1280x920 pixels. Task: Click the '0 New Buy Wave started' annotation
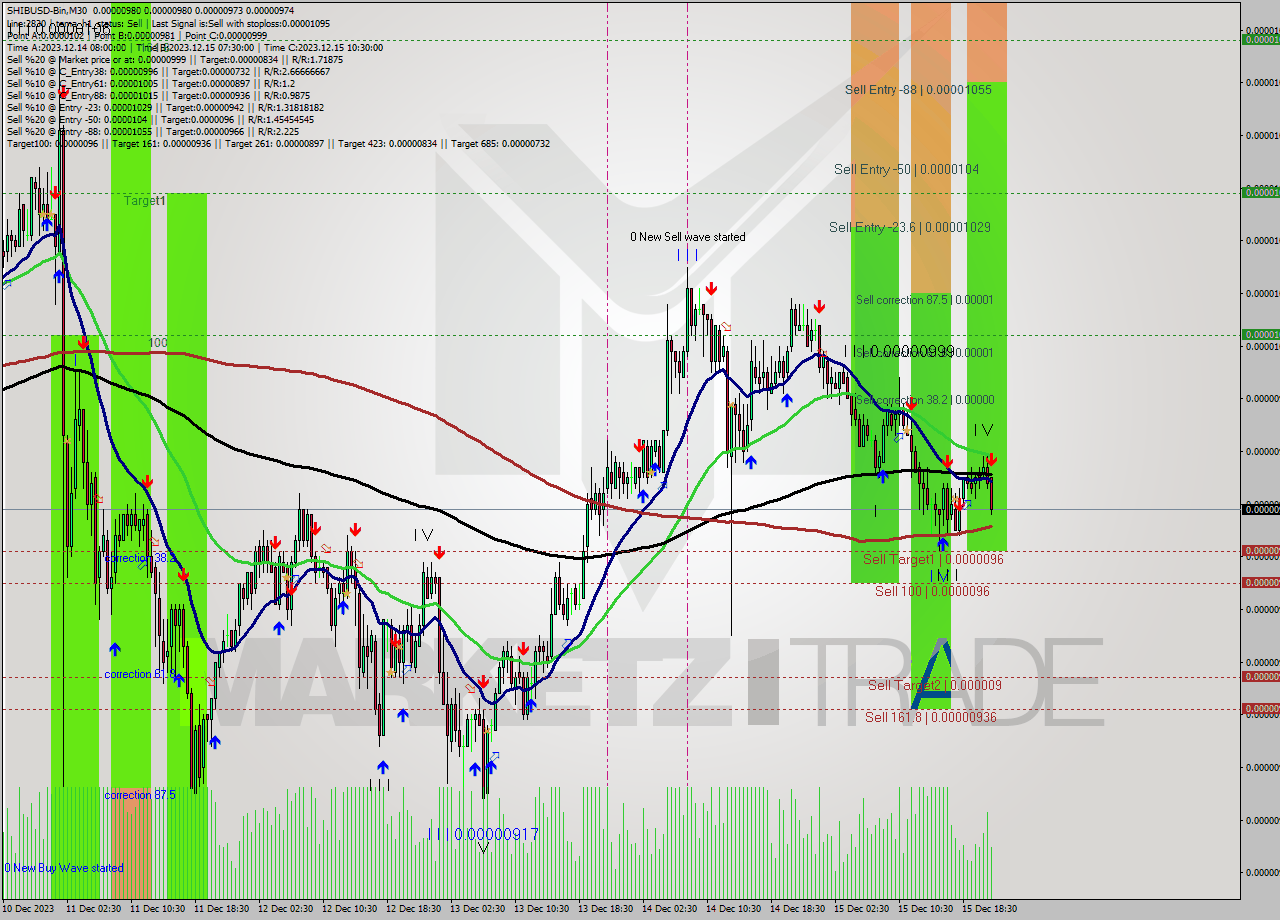64,867
